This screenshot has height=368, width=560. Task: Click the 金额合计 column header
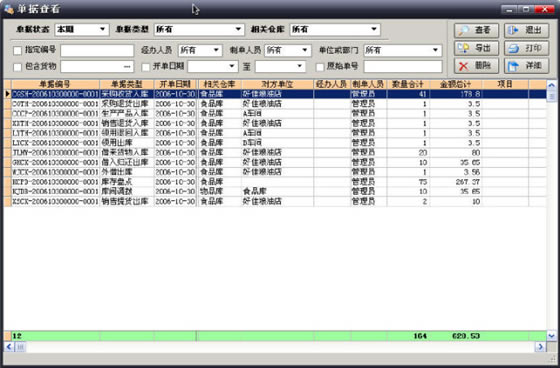pyautogui.click(x=456, y=84)
